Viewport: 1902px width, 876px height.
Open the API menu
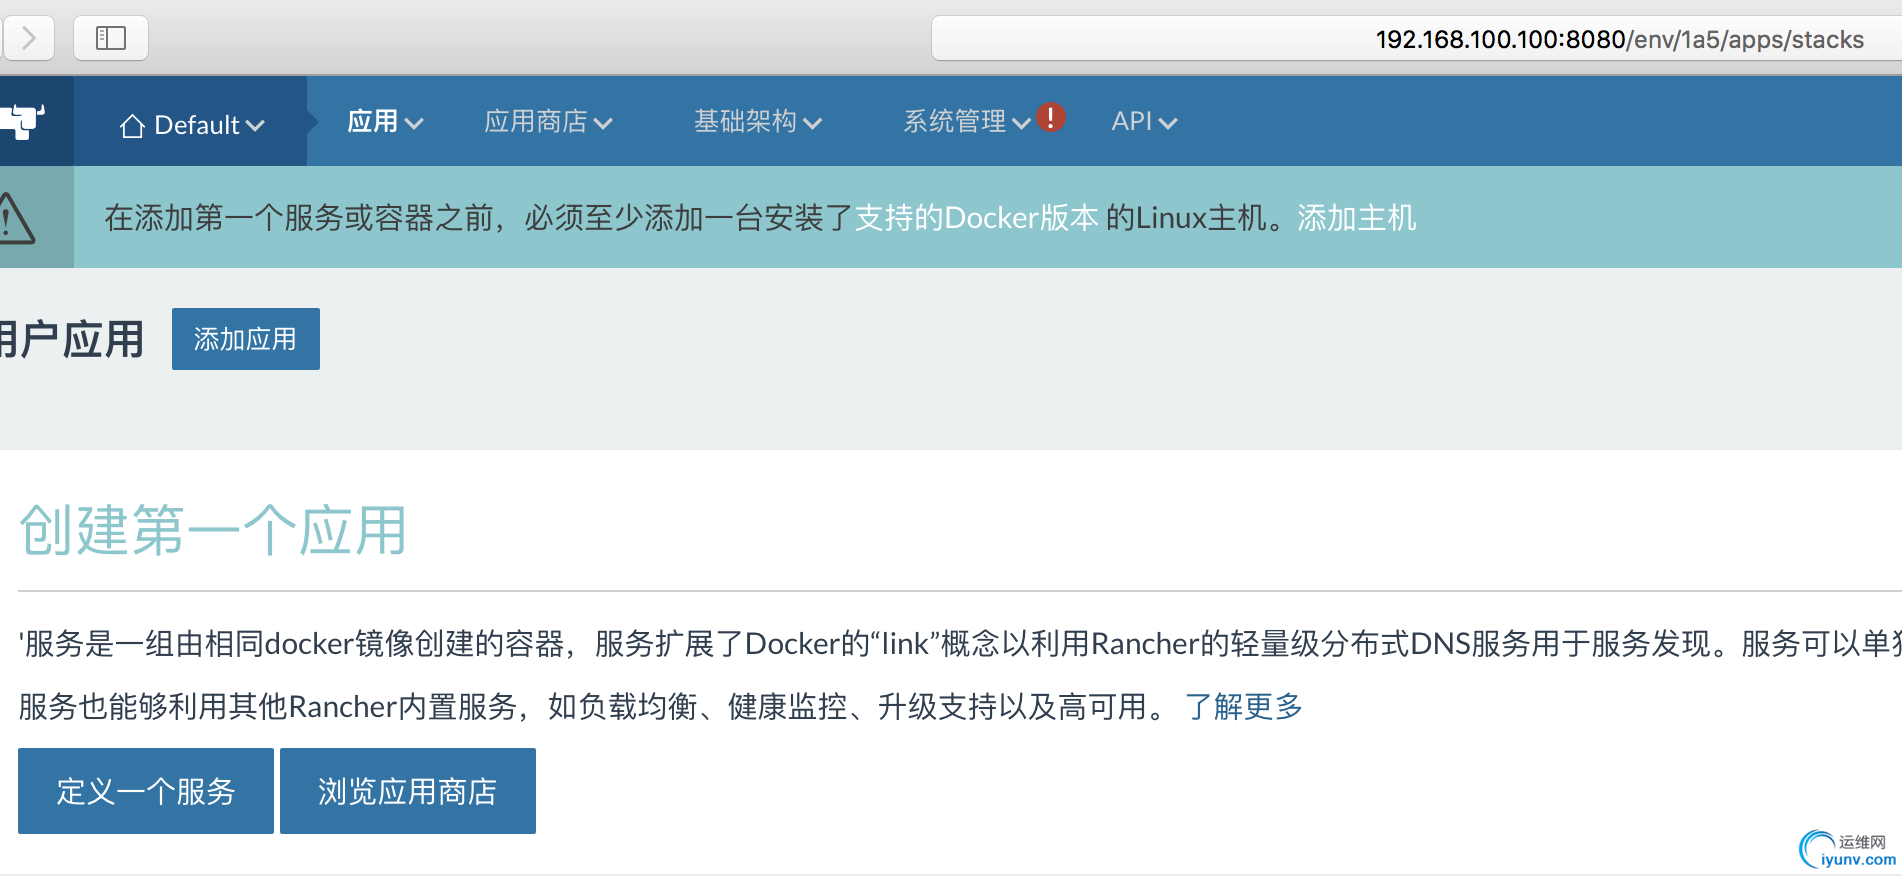[1144, 122]
